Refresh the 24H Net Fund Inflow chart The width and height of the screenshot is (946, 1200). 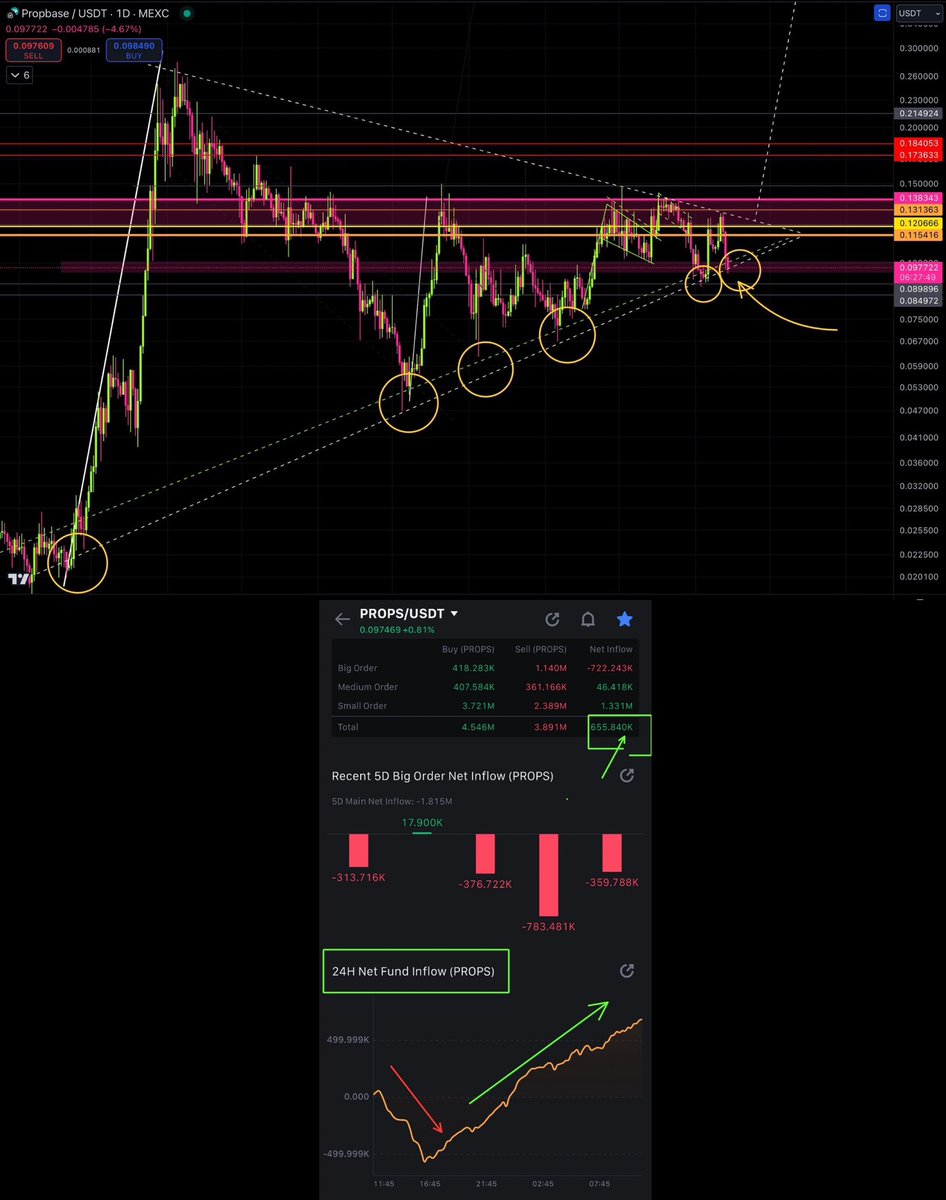(627, 970)
